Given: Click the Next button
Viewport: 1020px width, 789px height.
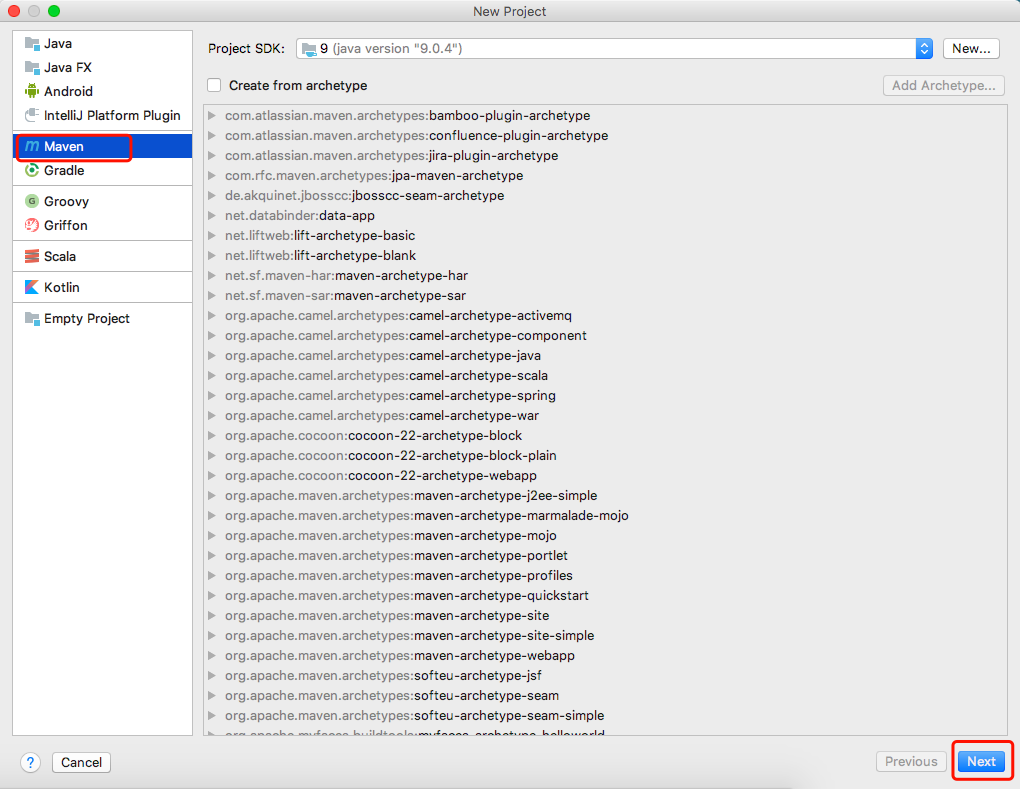Looking at the screenshot, I should click(x=981, y=762).
